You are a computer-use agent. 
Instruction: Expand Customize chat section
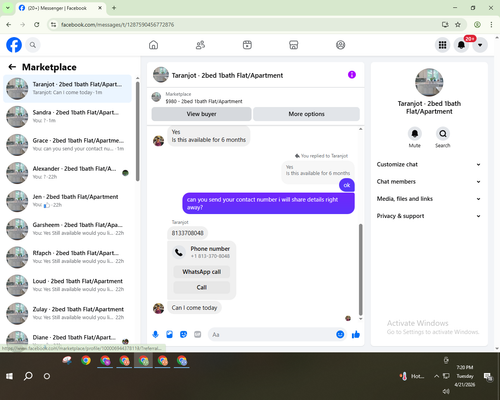click(429, 164)
